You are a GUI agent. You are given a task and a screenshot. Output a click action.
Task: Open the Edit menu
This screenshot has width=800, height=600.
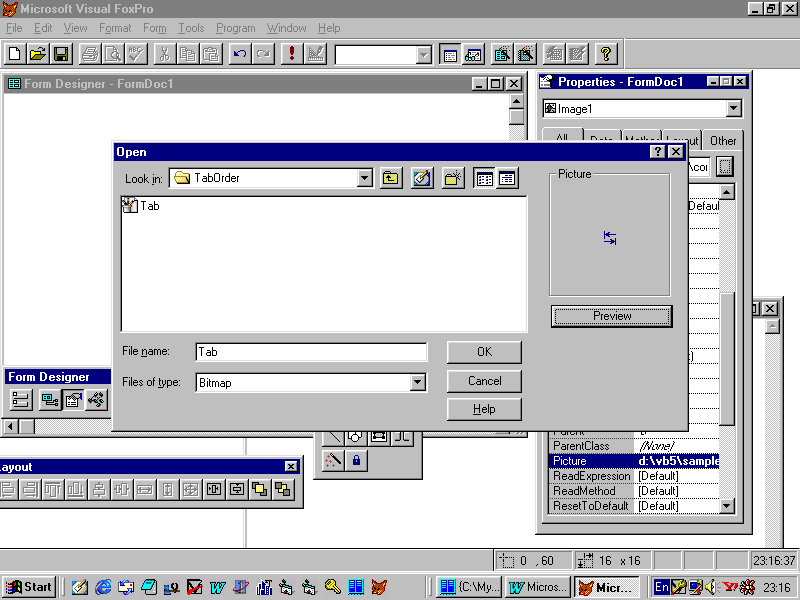[x=43, y=28]
